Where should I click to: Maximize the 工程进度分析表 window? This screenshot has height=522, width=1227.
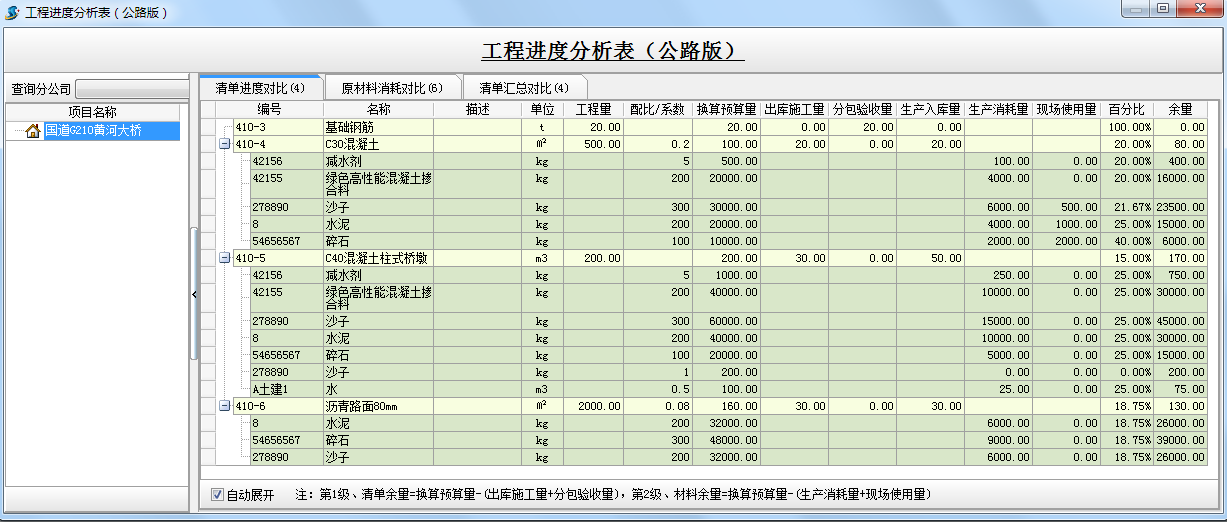1162,9
